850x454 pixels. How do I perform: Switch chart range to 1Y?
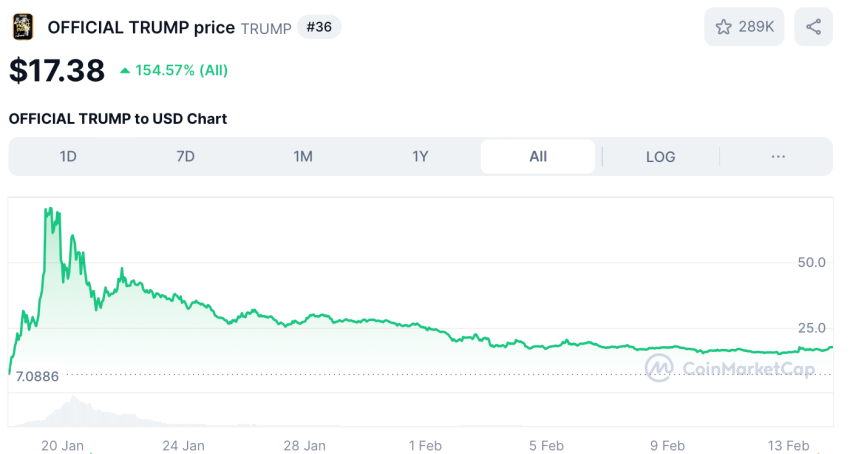420,157
